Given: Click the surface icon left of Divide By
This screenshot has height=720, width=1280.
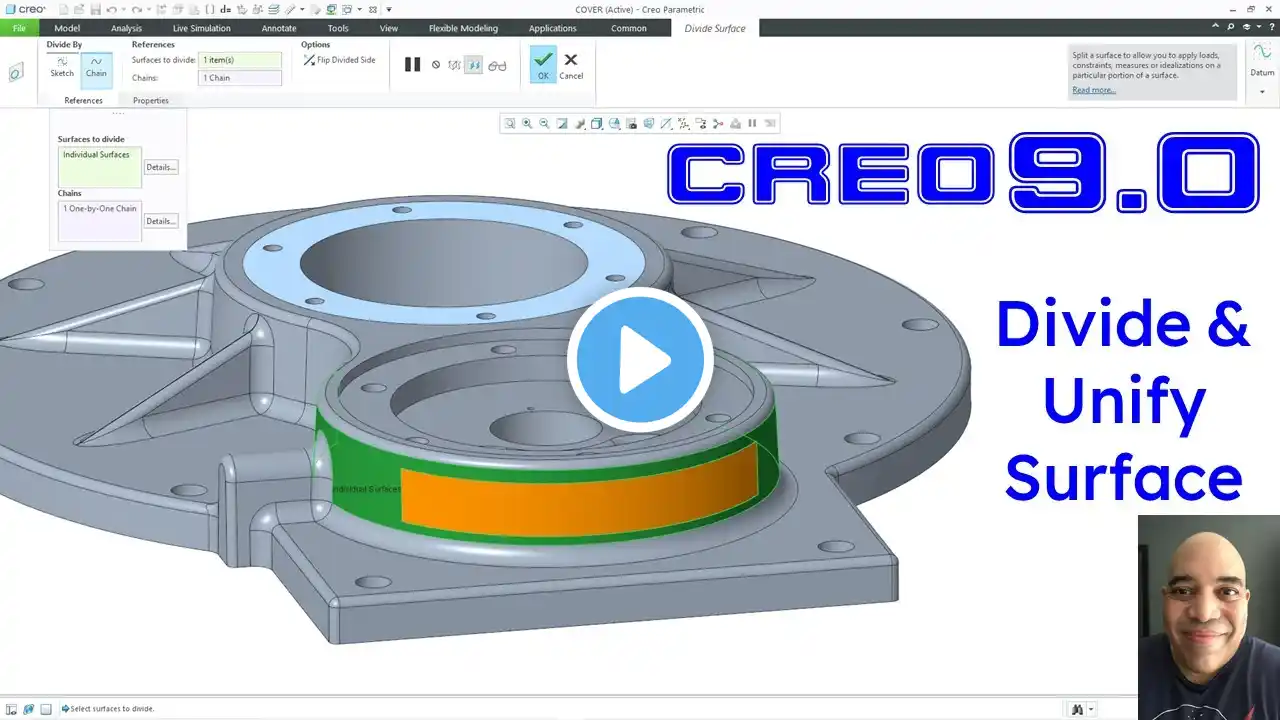Looking at the screenshot, I should (x=16, y=73).
